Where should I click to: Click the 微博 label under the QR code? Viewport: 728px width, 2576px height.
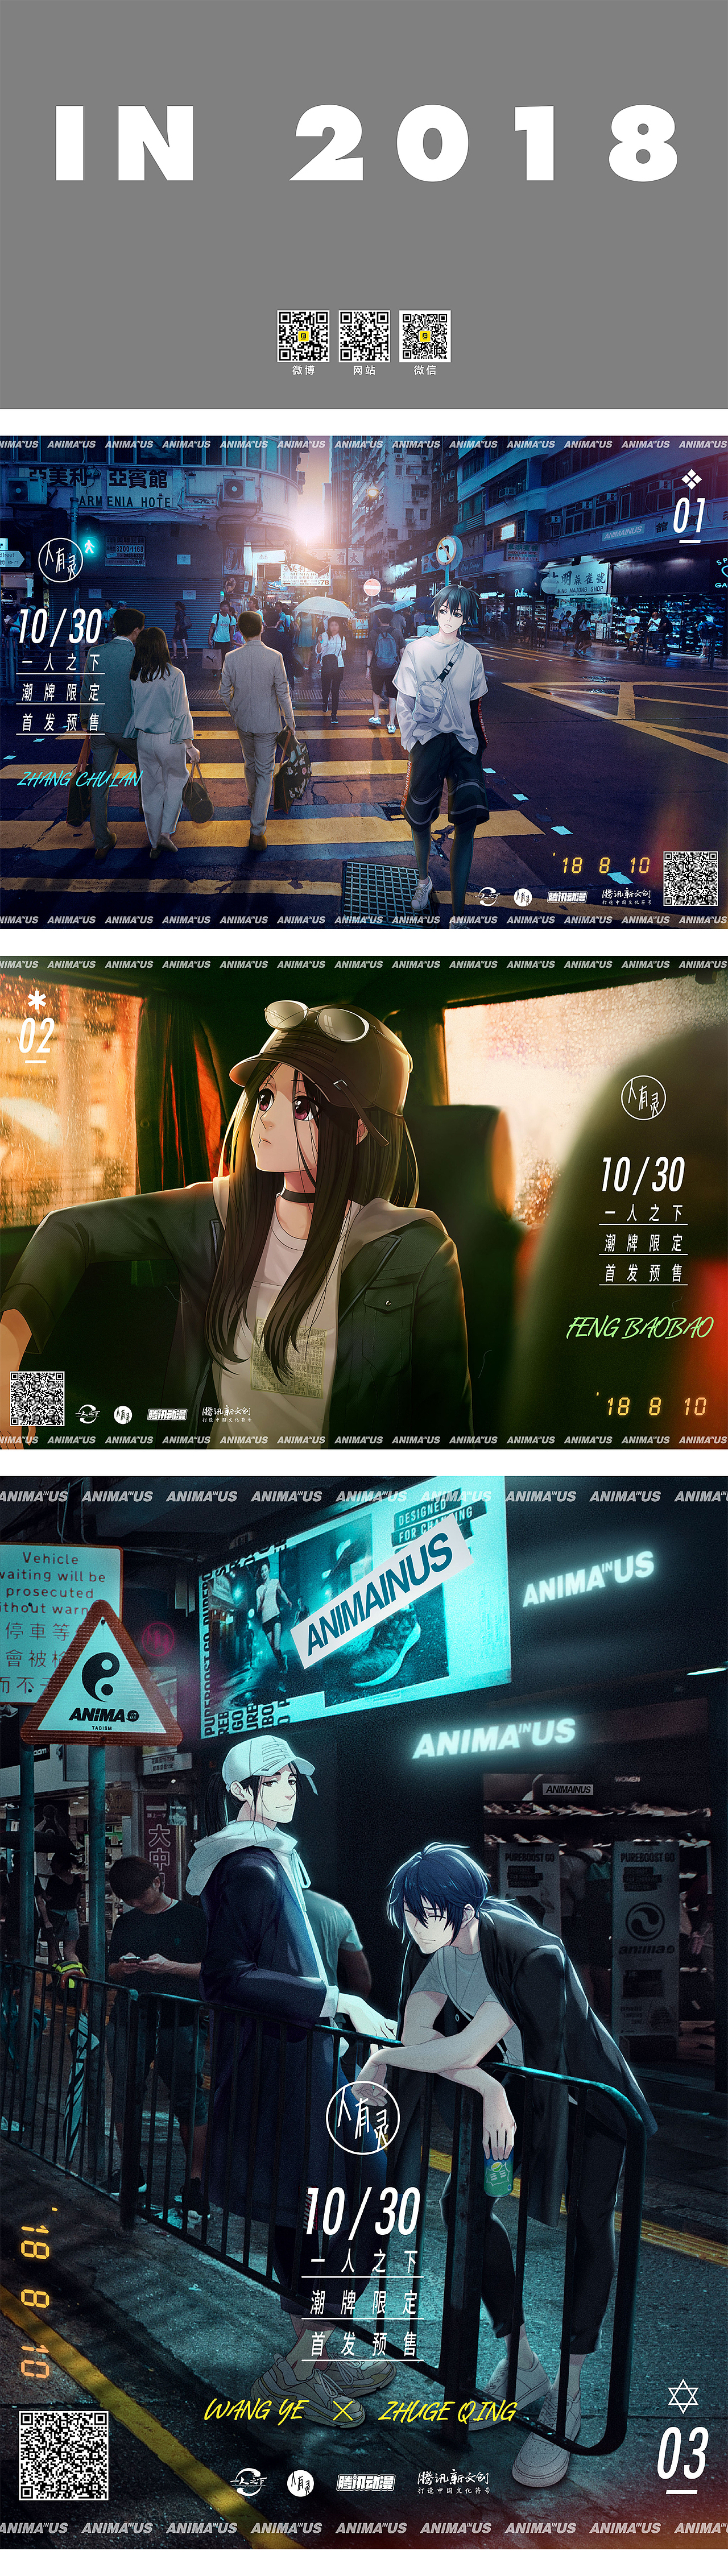click(x=303, y=370)
